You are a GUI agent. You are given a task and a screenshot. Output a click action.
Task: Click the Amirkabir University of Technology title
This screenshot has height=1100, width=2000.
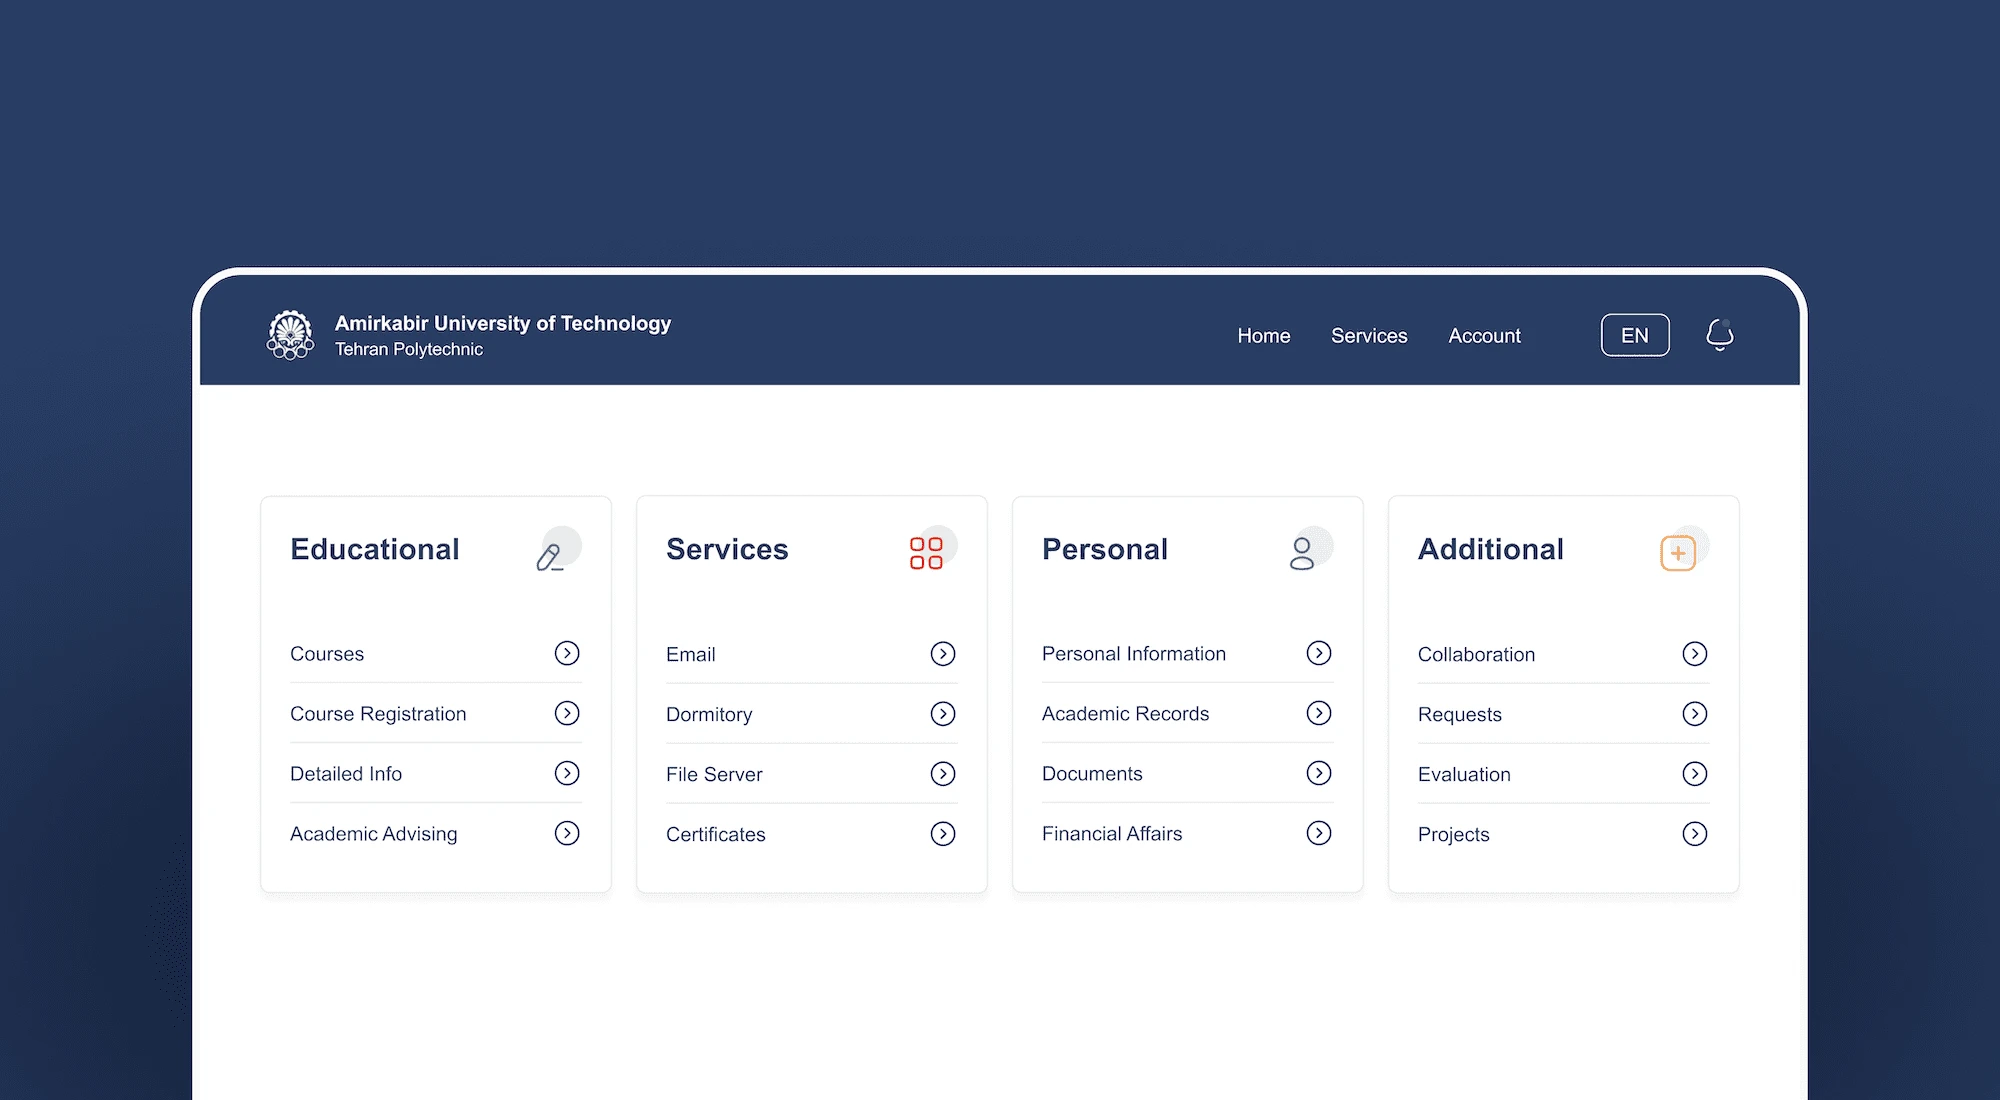[x=503, y=323]
